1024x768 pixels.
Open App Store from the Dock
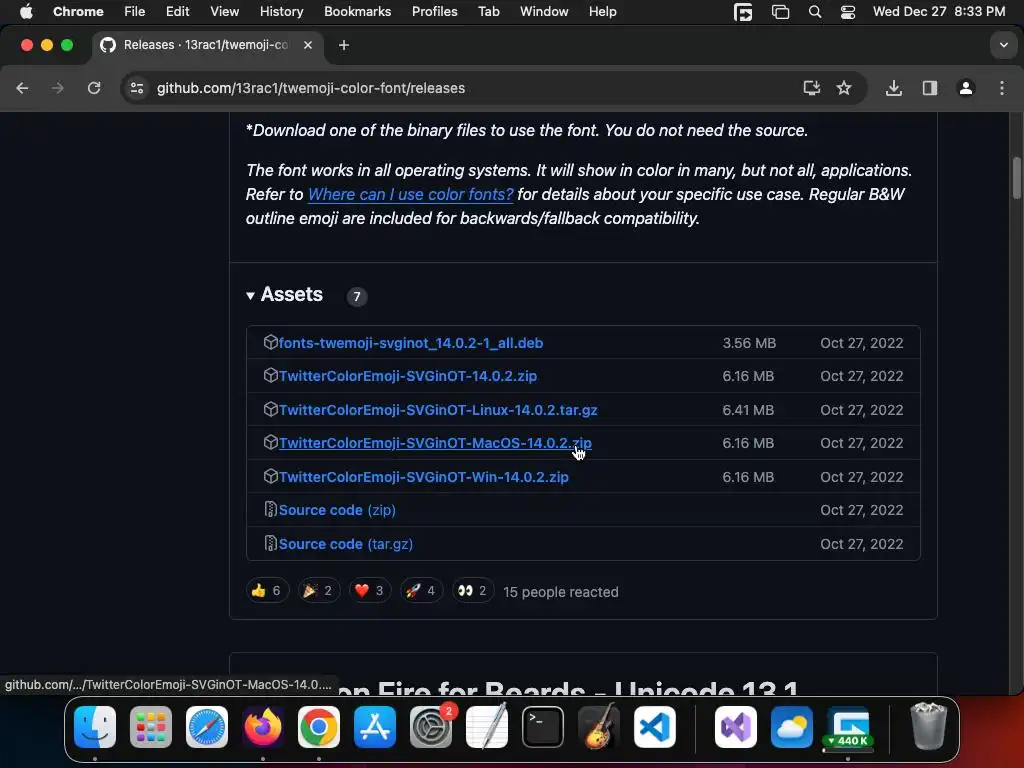click(375, 727)
